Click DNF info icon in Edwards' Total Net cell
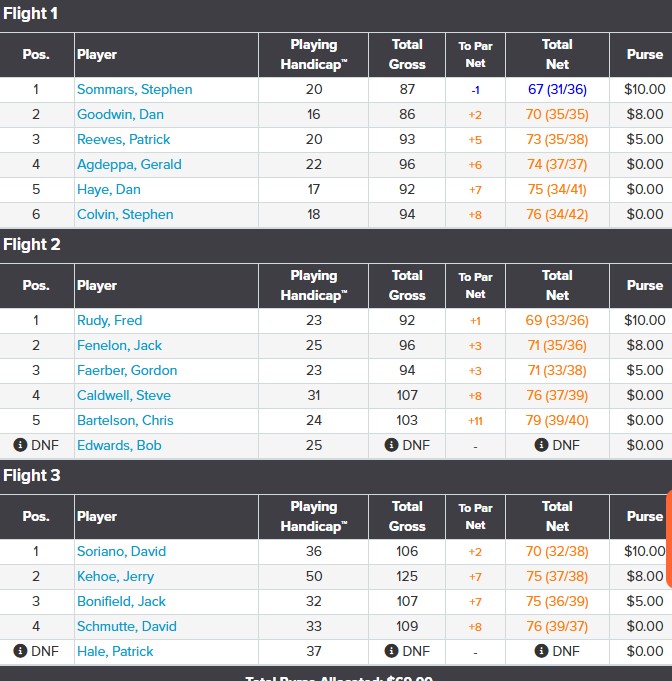The width and height of the screenshot is (672, 681). tap(541, 445)
